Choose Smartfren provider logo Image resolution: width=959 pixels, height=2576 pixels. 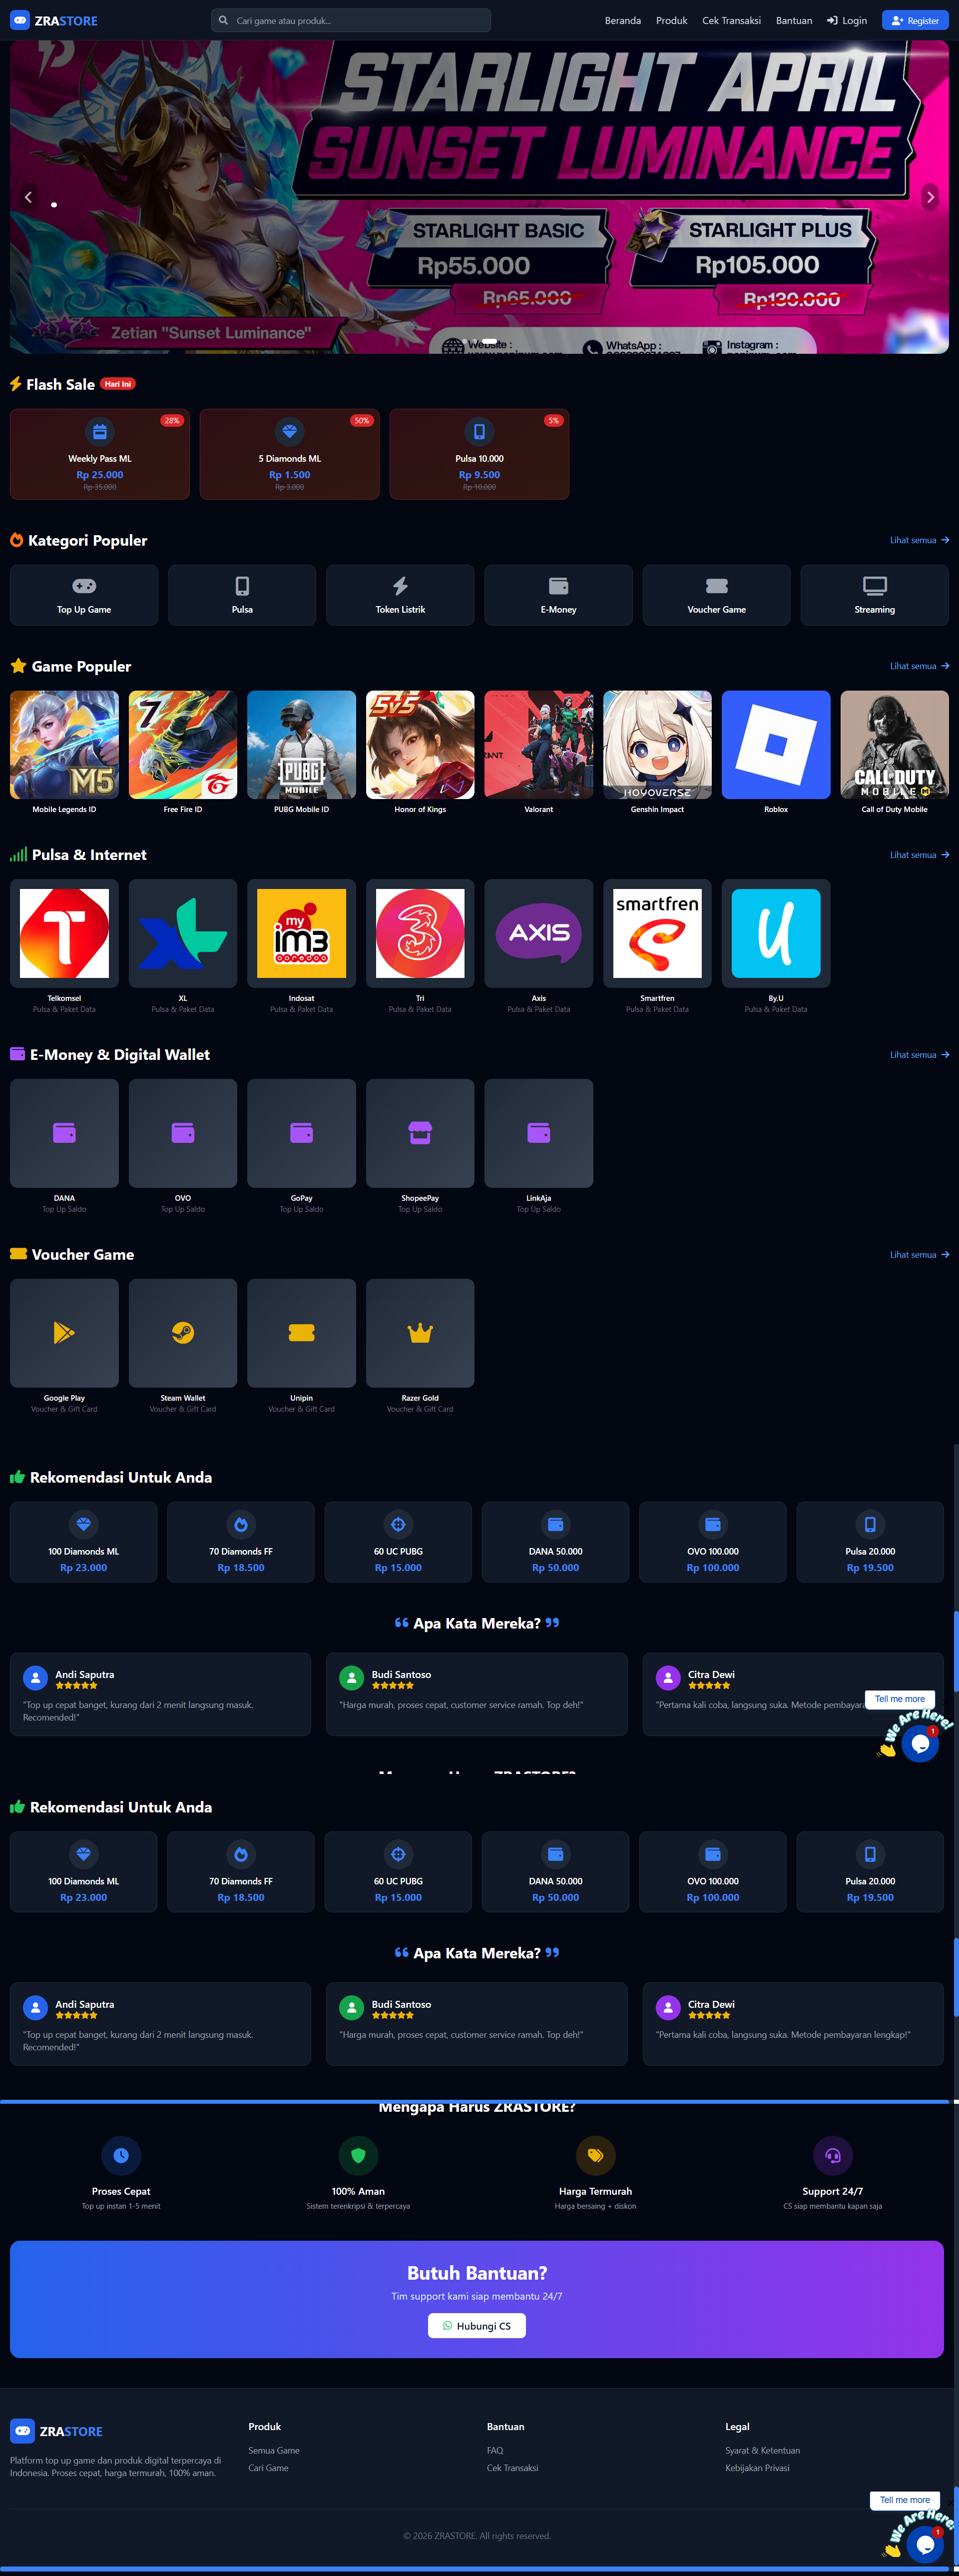[657, 933]
